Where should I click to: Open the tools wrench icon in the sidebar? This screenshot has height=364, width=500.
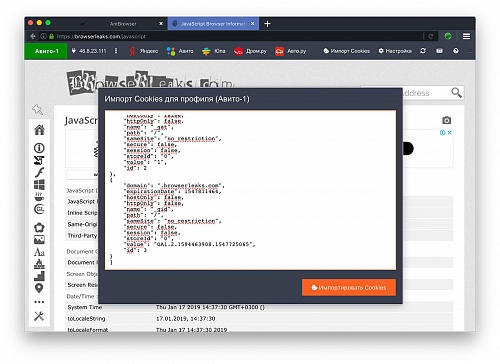pos(39,316)
